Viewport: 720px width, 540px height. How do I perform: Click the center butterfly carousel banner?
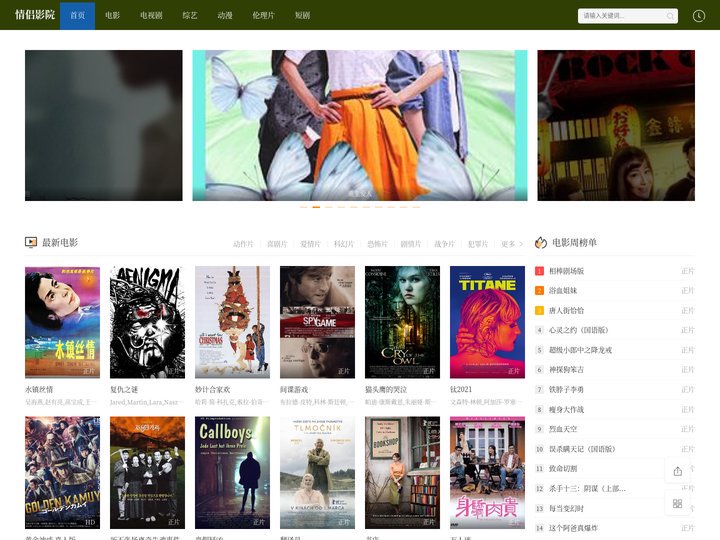point(360,125)
